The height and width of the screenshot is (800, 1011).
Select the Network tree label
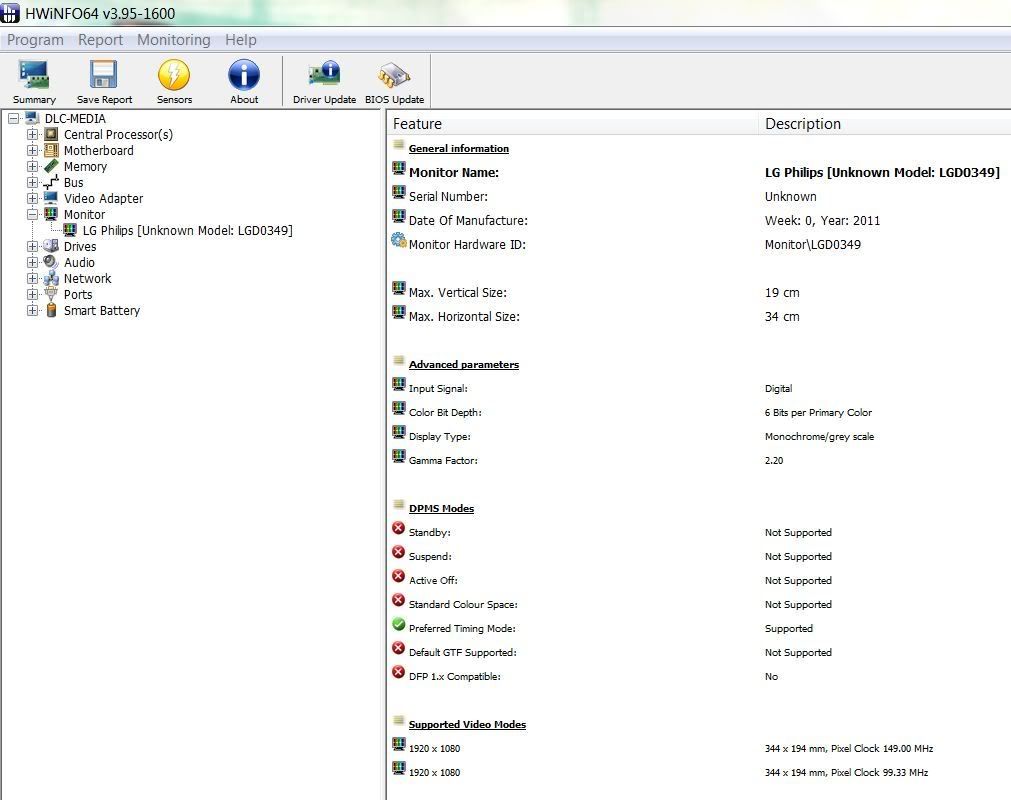pos(88,278)
